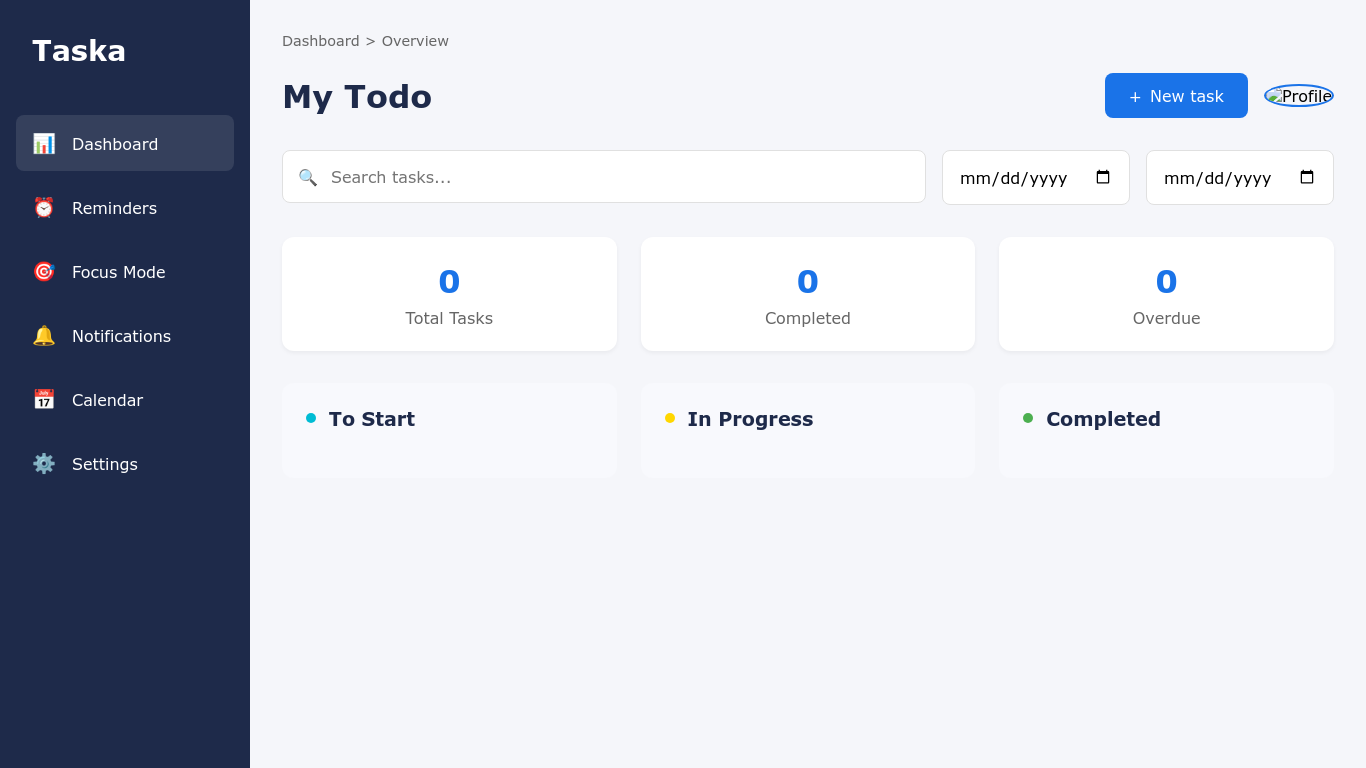
Task: Click the yellow In Progress status dot
Action: pyautogui.click(x=669, y=419)
